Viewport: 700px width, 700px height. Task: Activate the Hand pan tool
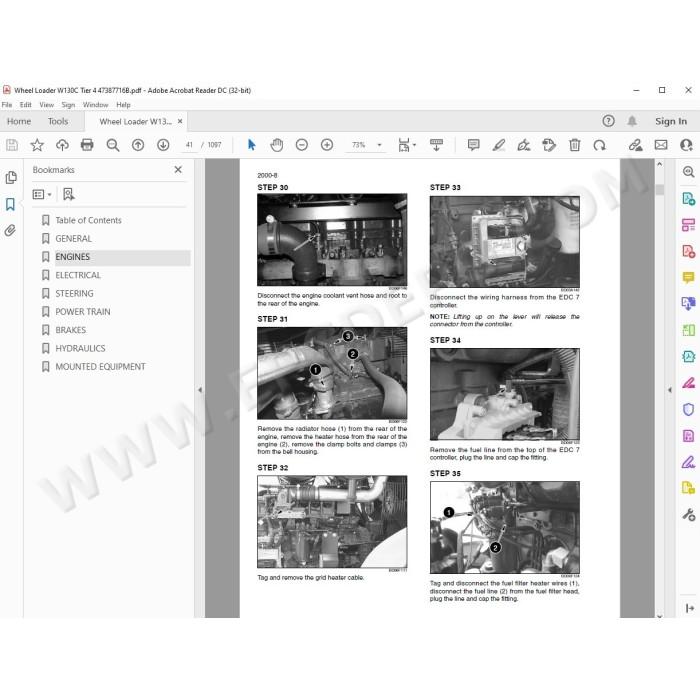(277, 145)
